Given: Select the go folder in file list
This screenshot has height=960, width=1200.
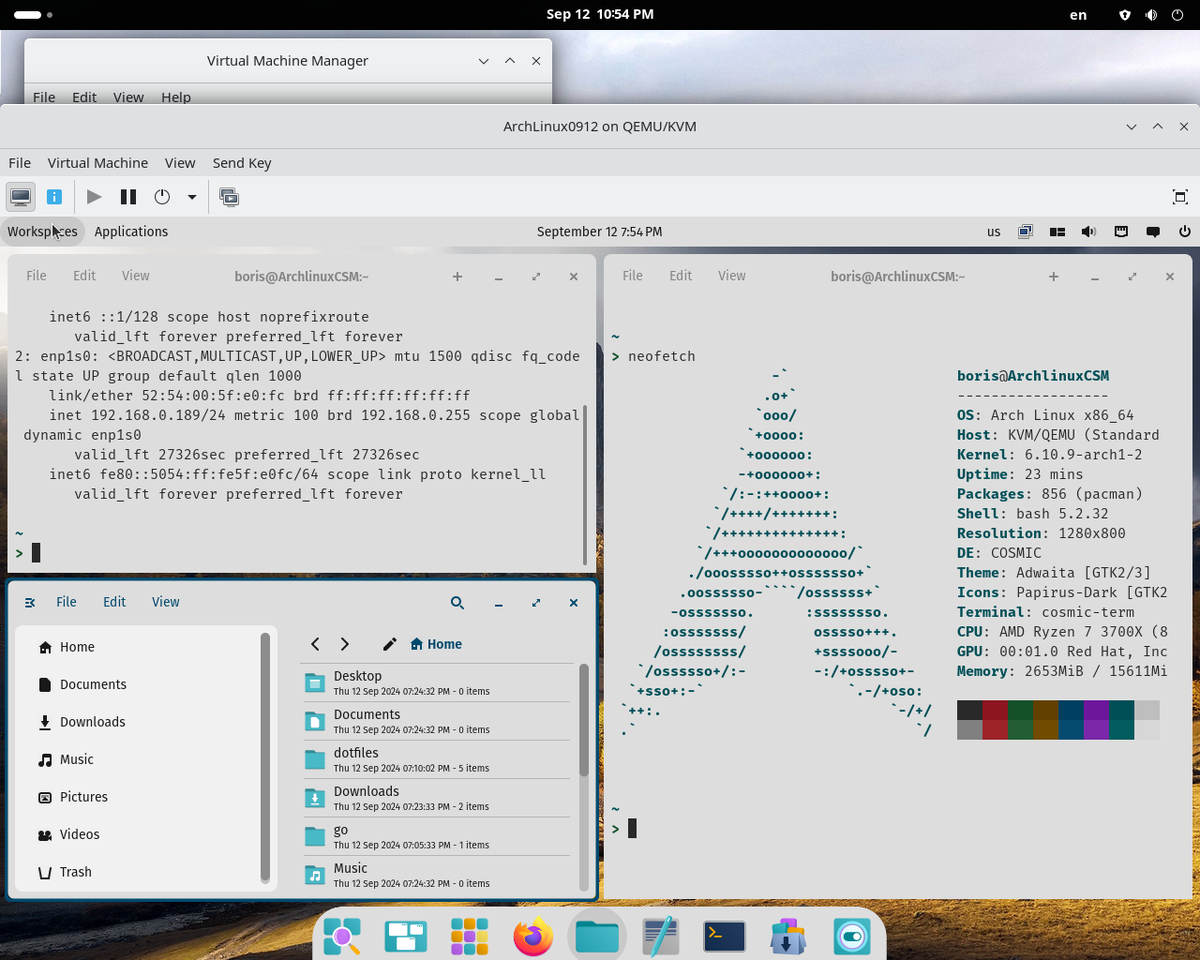Looking at the screenshot, I should 437,837.
